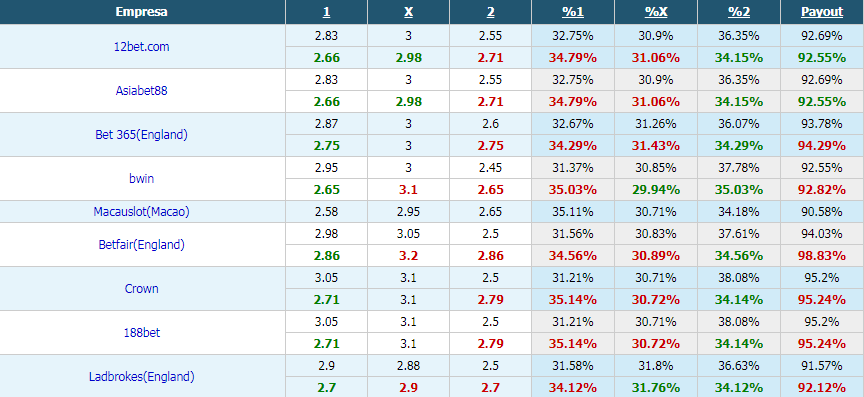864x397 pixels.
Task: Sort by the 2 column header
Action: click(490, 12)
